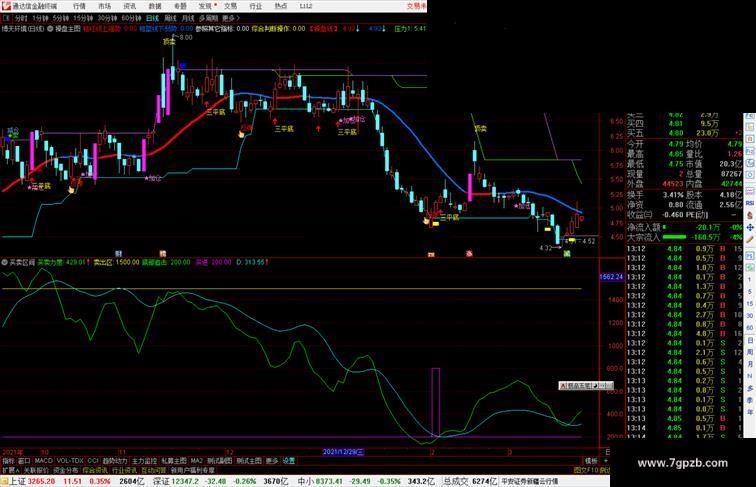Click the 平安证券 server status entry
The width and height of the screenshot is (756, 487).
coord(530,482)
